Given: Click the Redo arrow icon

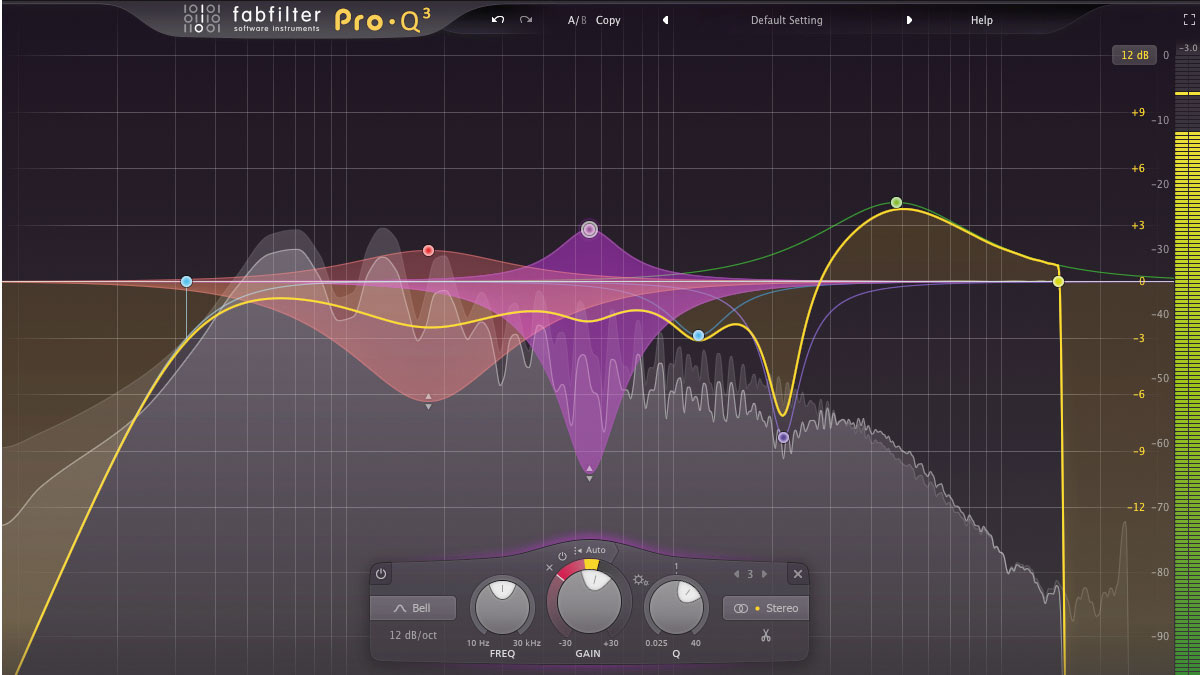Looking at the screenshot, I should (525, 20).
